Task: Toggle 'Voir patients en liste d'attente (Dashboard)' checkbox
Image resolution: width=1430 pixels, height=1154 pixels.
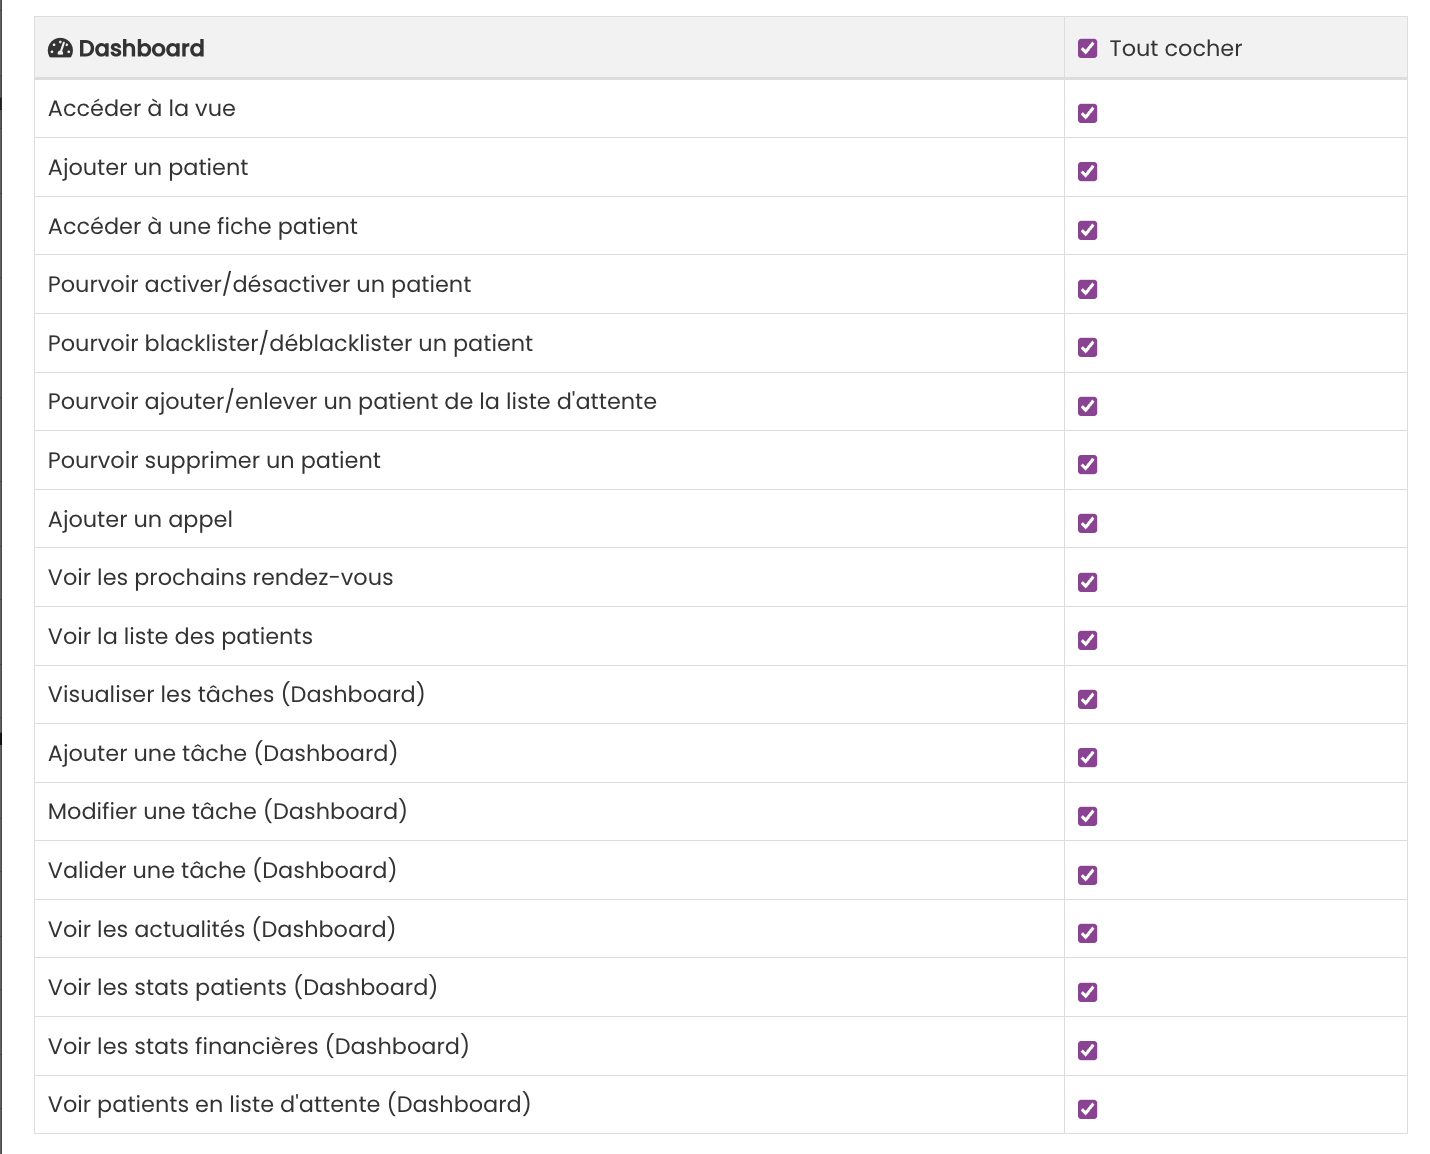Action: 1088,1109
